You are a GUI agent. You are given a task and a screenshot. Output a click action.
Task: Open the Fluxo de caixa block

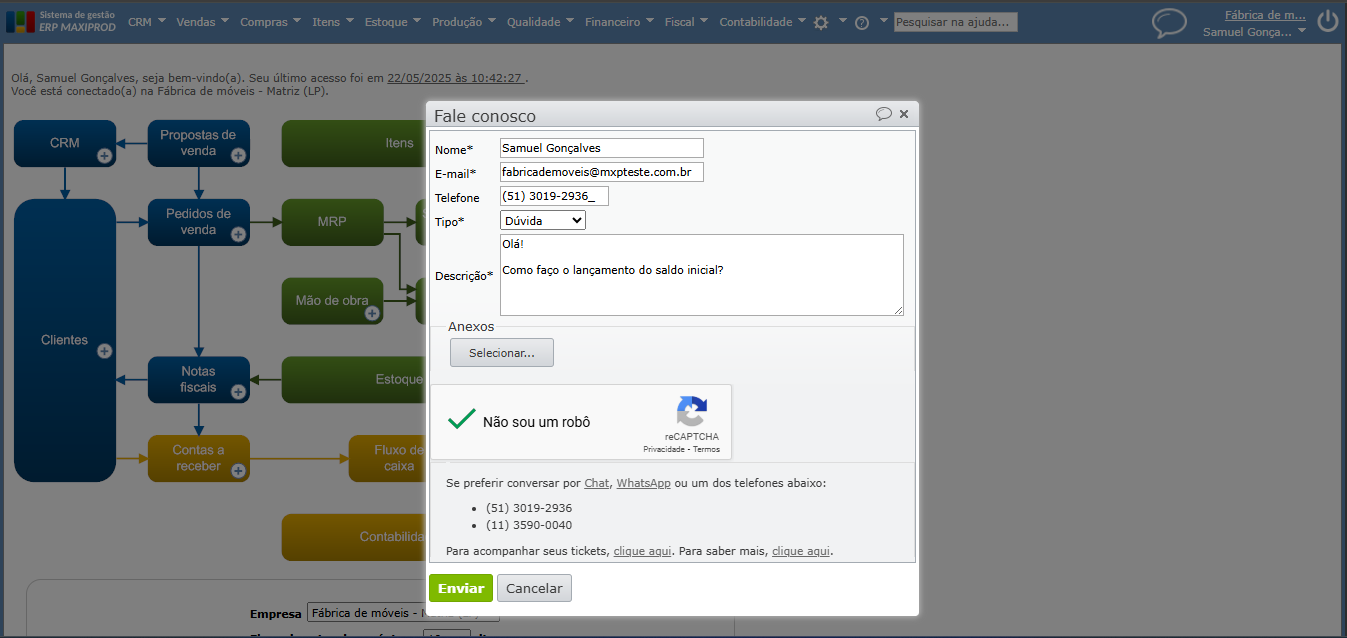click(x=388, y=458)
